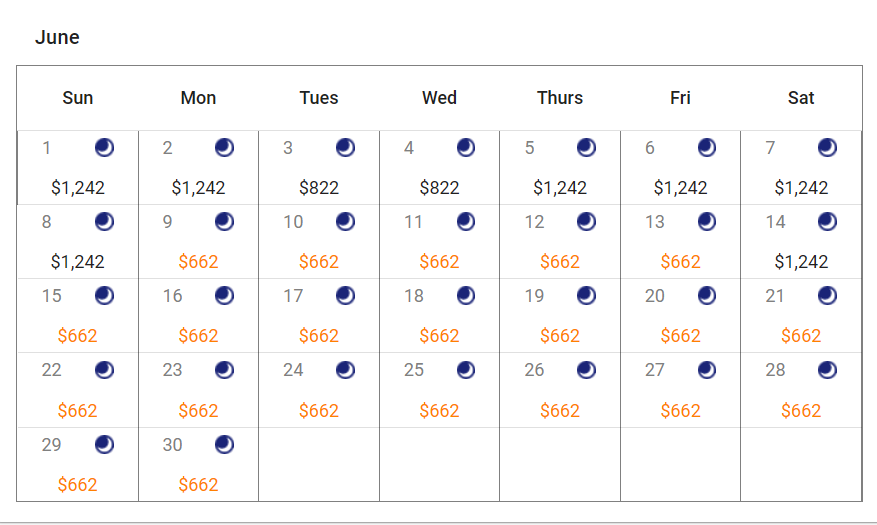Screen dimensions: 877x525
Task: Click the moon icon on June 5
Action: [586, 148]
